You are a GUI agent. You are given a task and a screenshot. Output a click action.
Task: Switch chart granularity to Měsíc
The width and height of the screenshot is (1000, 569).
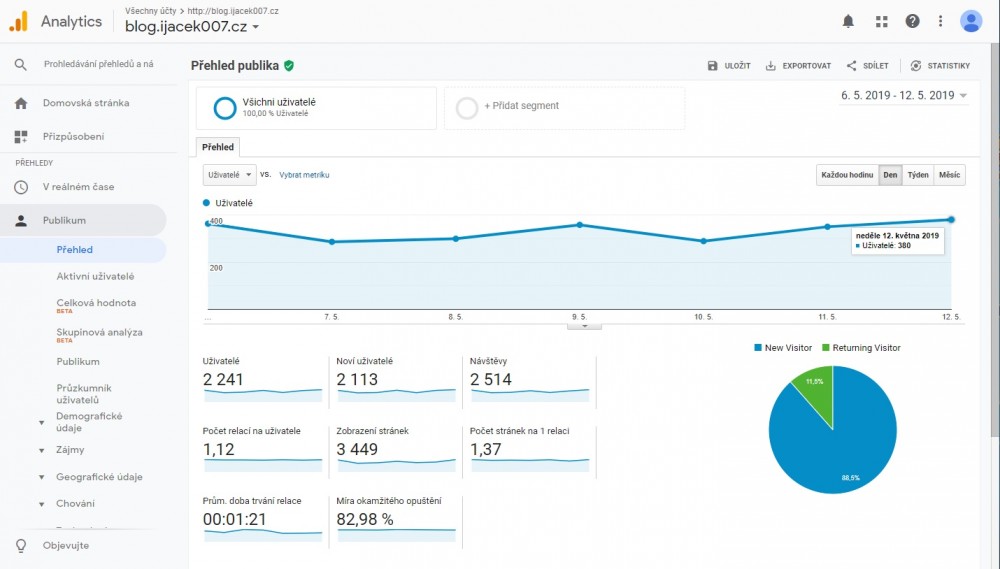[x=949, y=174]
